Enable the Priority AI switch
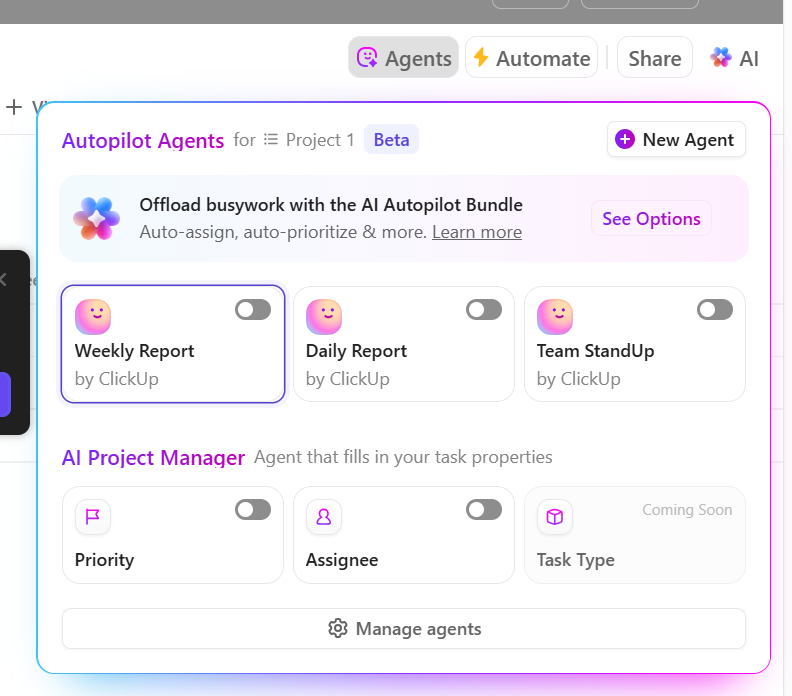792x696 pixels. [x=253, y=510]
